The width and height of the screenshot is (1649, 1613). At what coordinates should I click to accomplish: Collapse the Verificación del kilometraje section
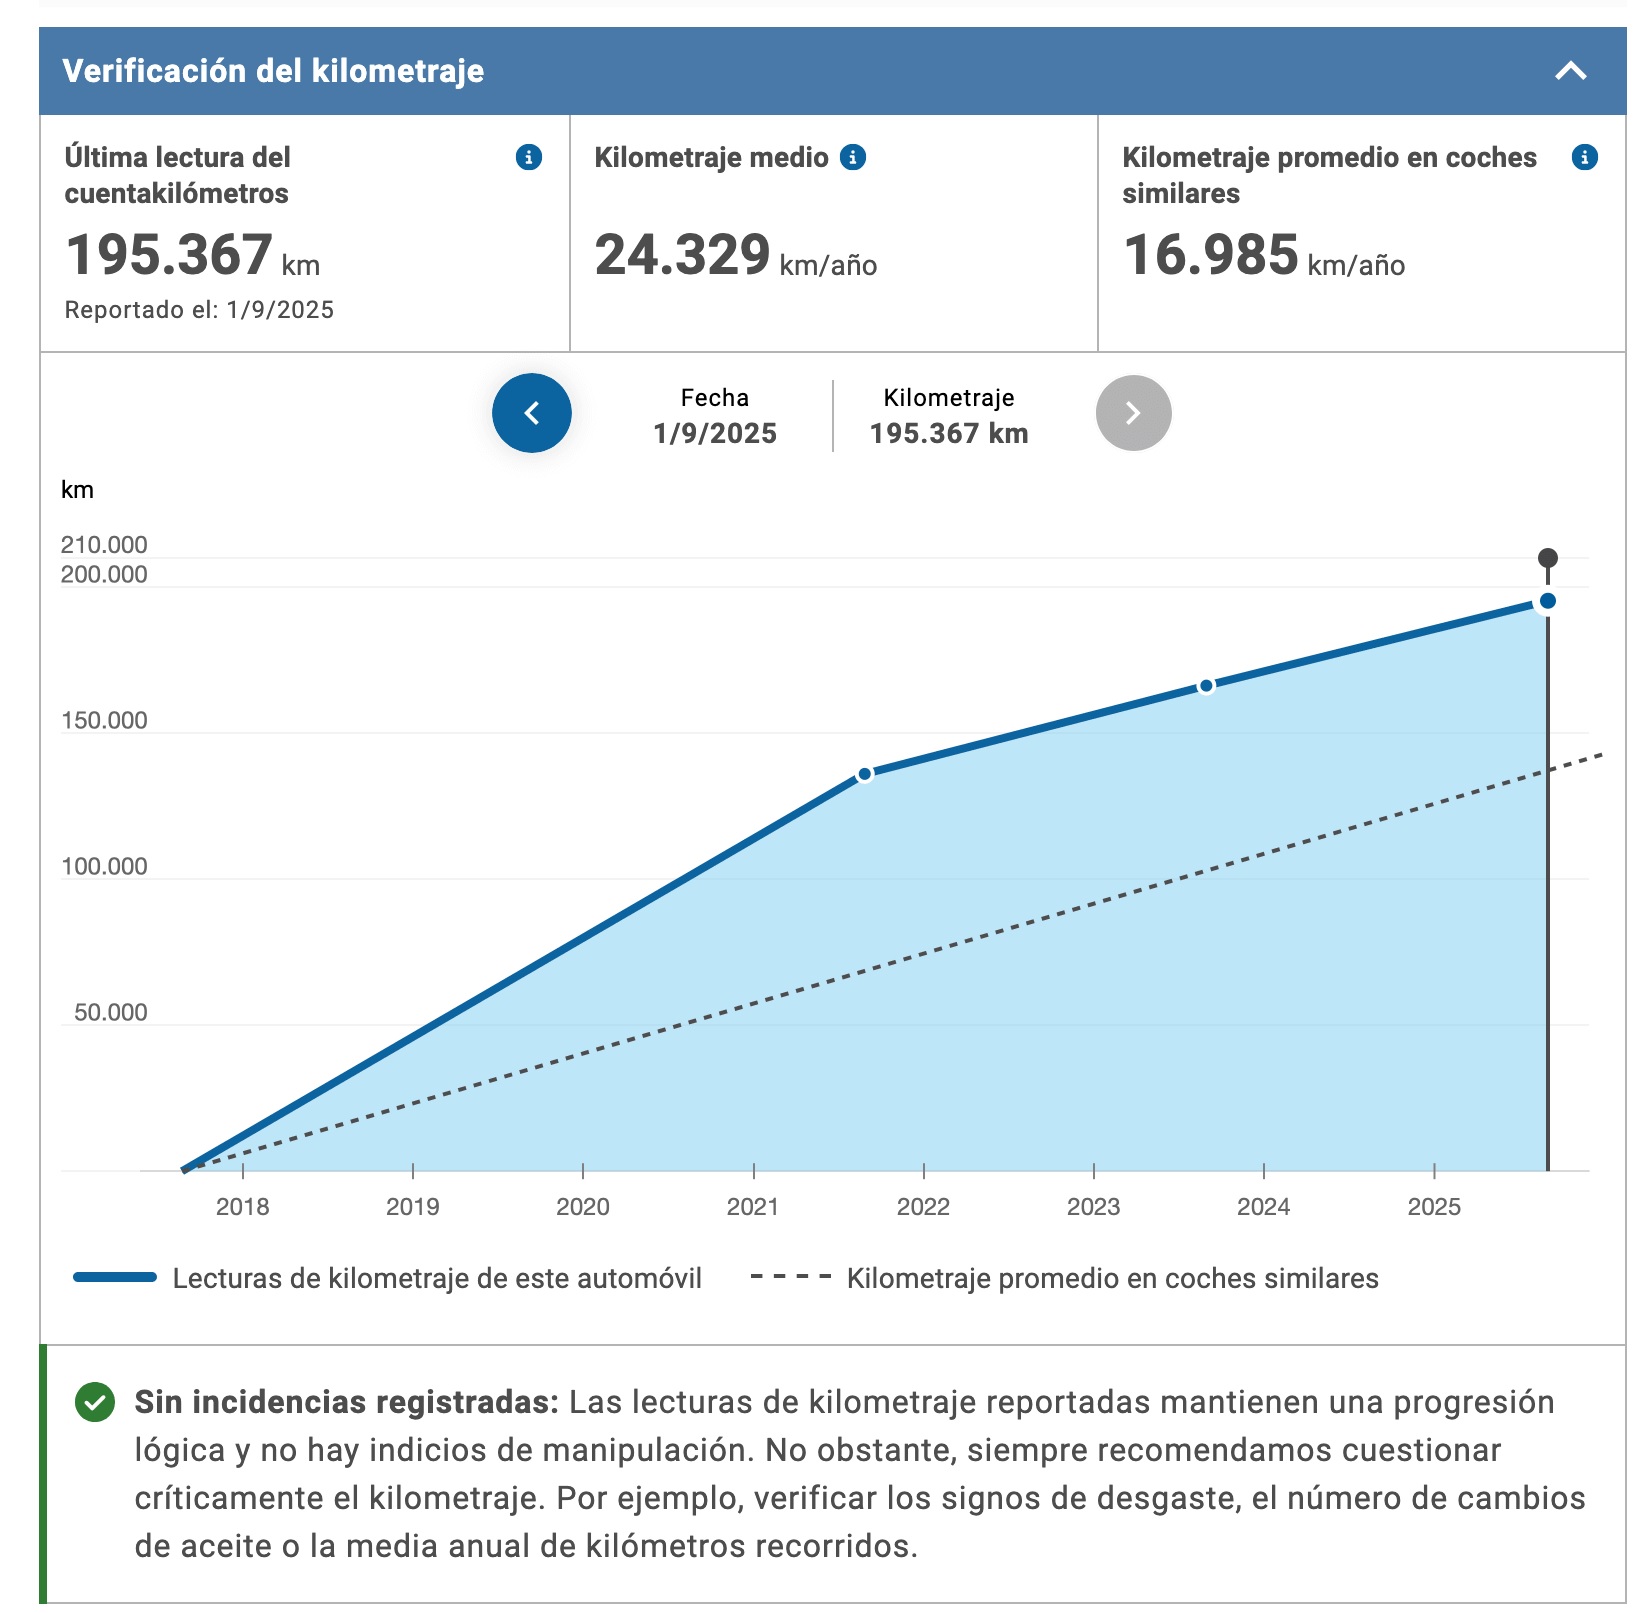pyautogui.click(x=1571, y=71)
